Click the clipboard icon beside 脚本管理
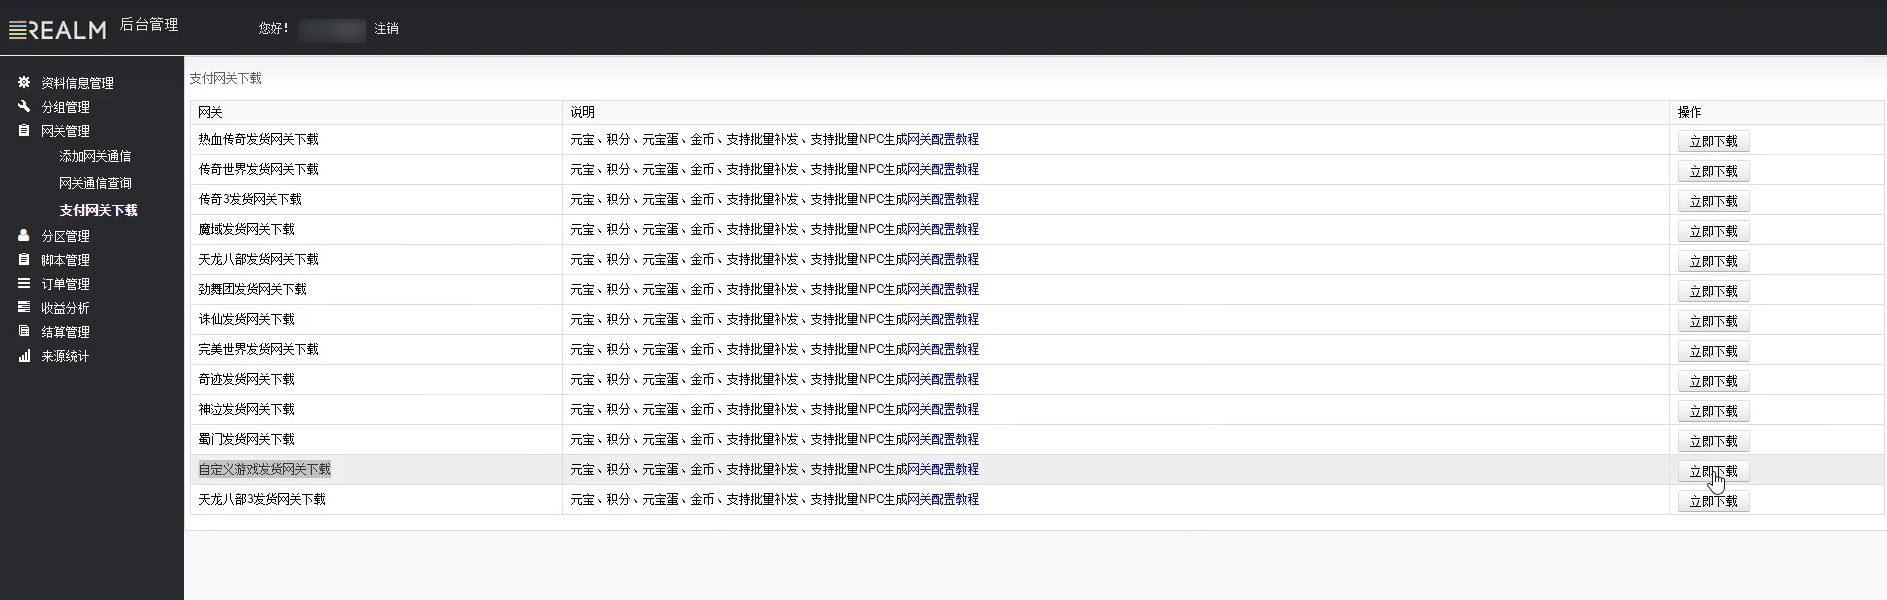The height and width of the screenshot is (600, 1887). coord(24,259)
